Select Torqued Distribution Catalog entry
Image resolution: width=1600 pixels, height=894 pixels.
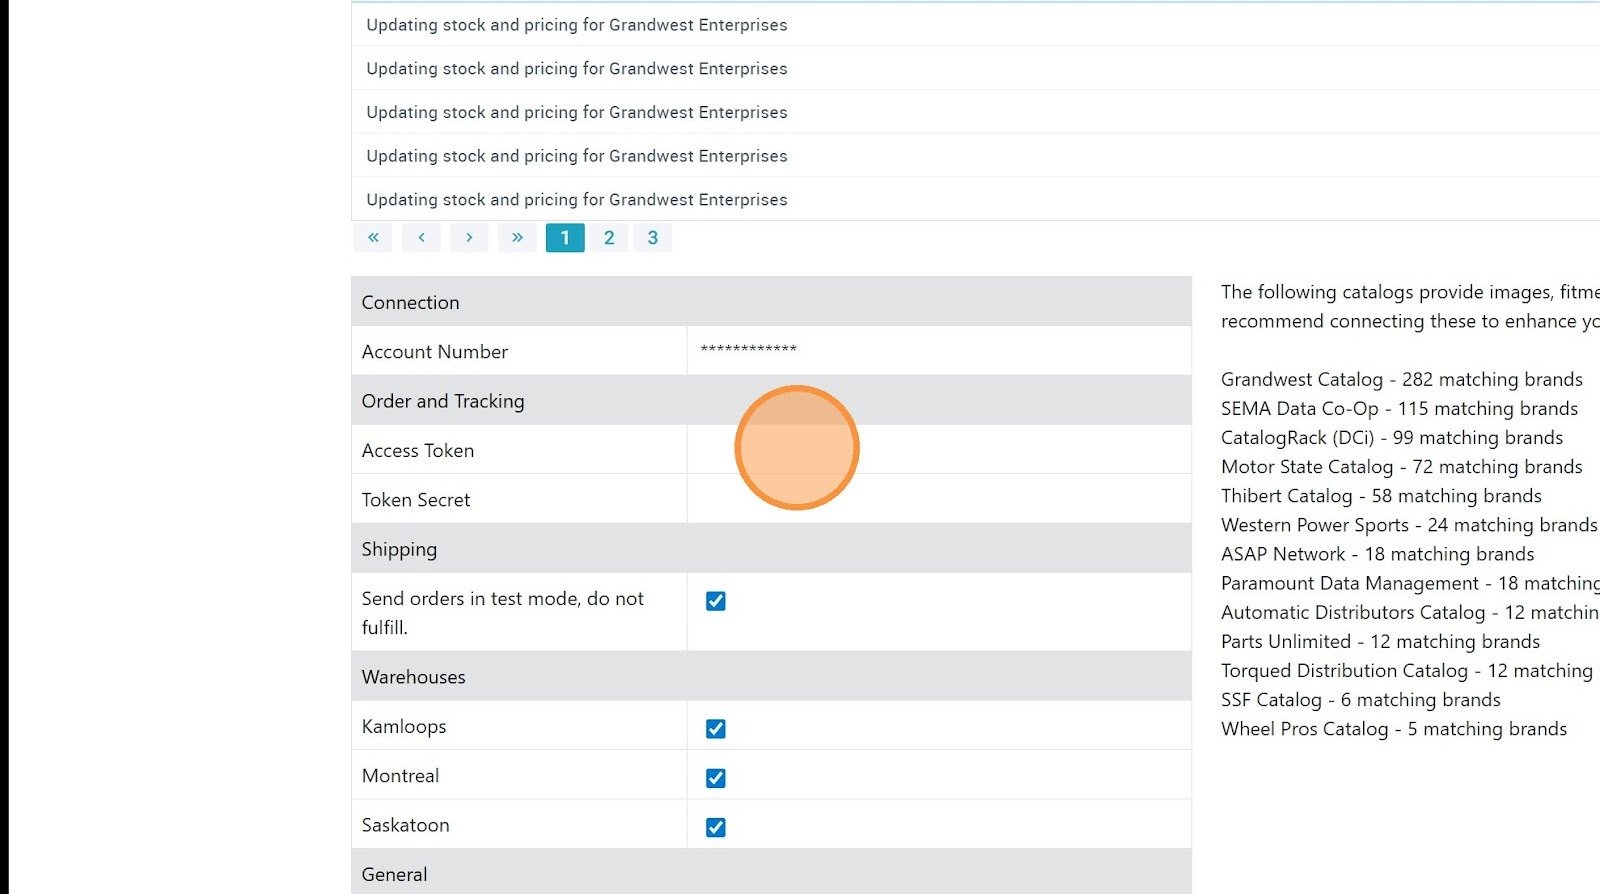pos(1407,670)
